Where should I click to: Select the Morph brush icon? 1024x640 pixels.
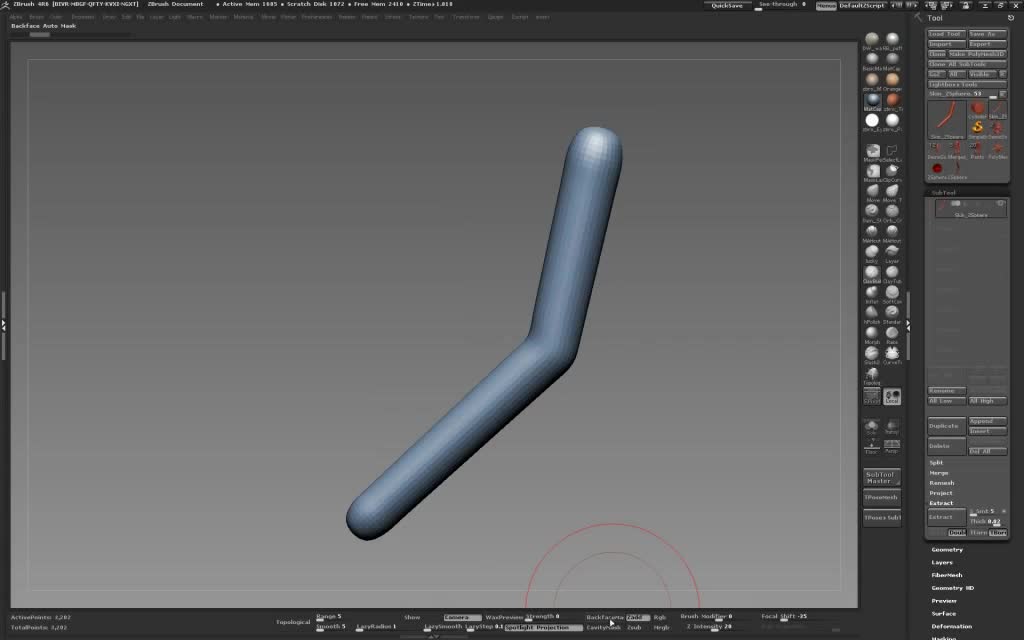click(872, 332)
